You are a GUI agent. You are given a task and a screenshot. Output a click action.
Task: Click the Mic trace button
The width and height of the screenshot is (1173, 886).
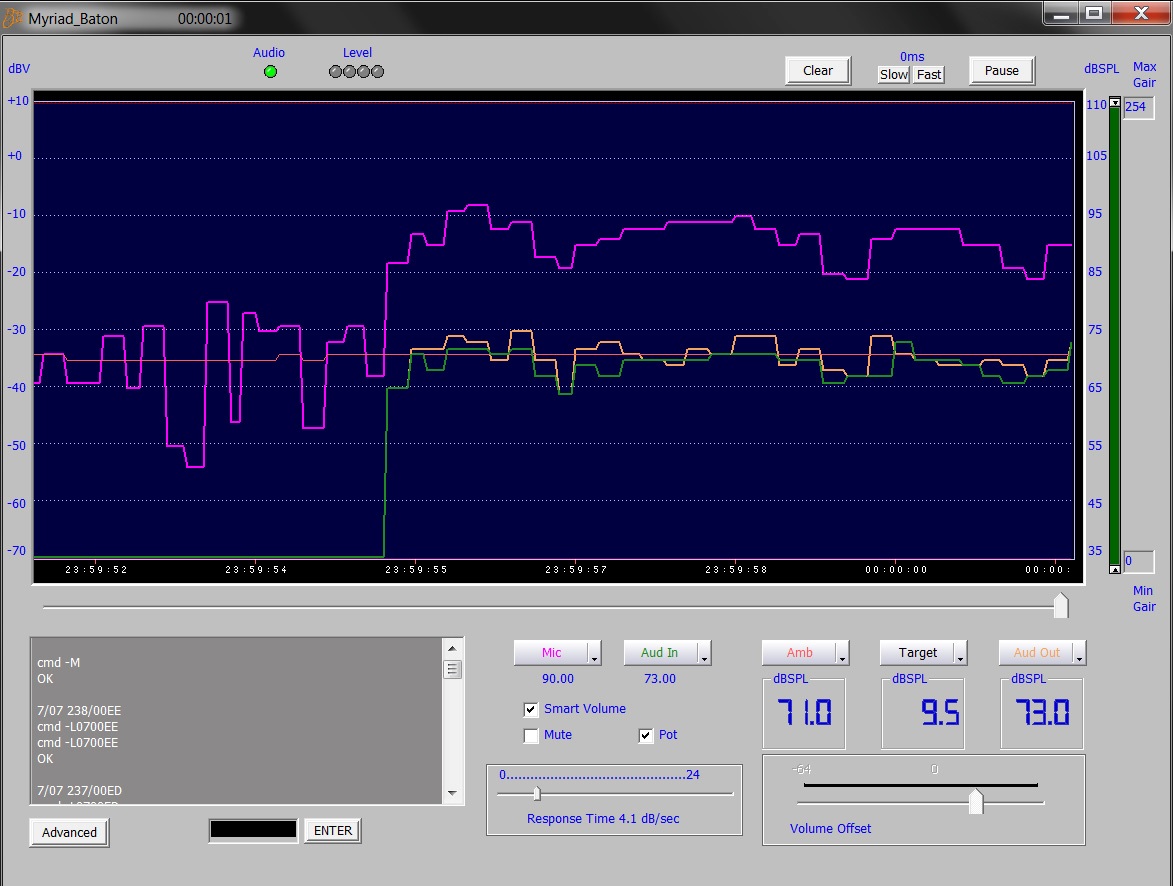pos(551,653)
